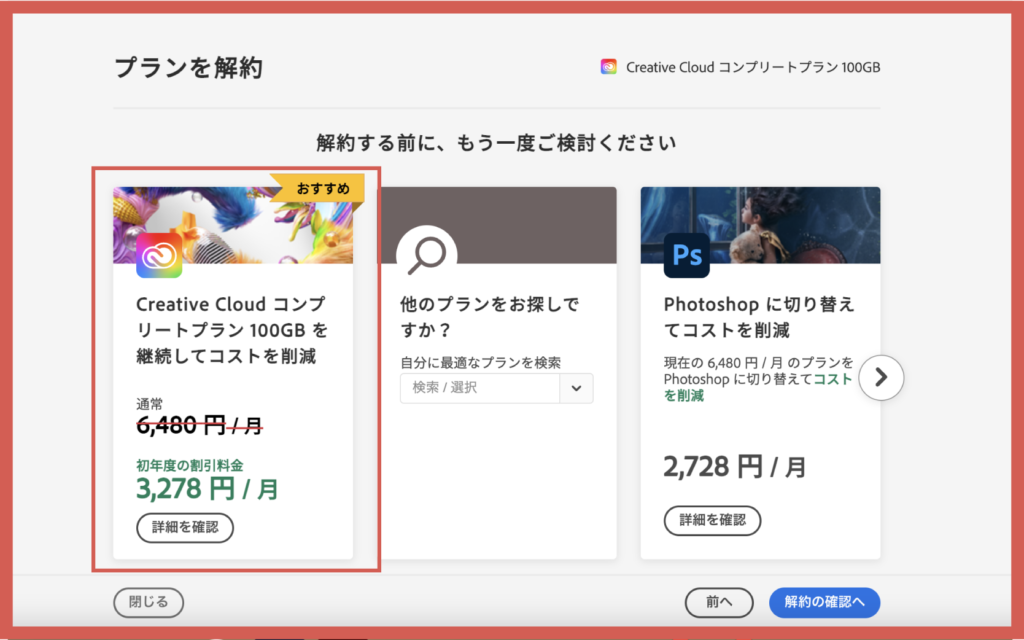Click the 解約する前に、もう一度ご検討ください heading
Viewport: 1024px width, 640px height.
tap(496, 142)
